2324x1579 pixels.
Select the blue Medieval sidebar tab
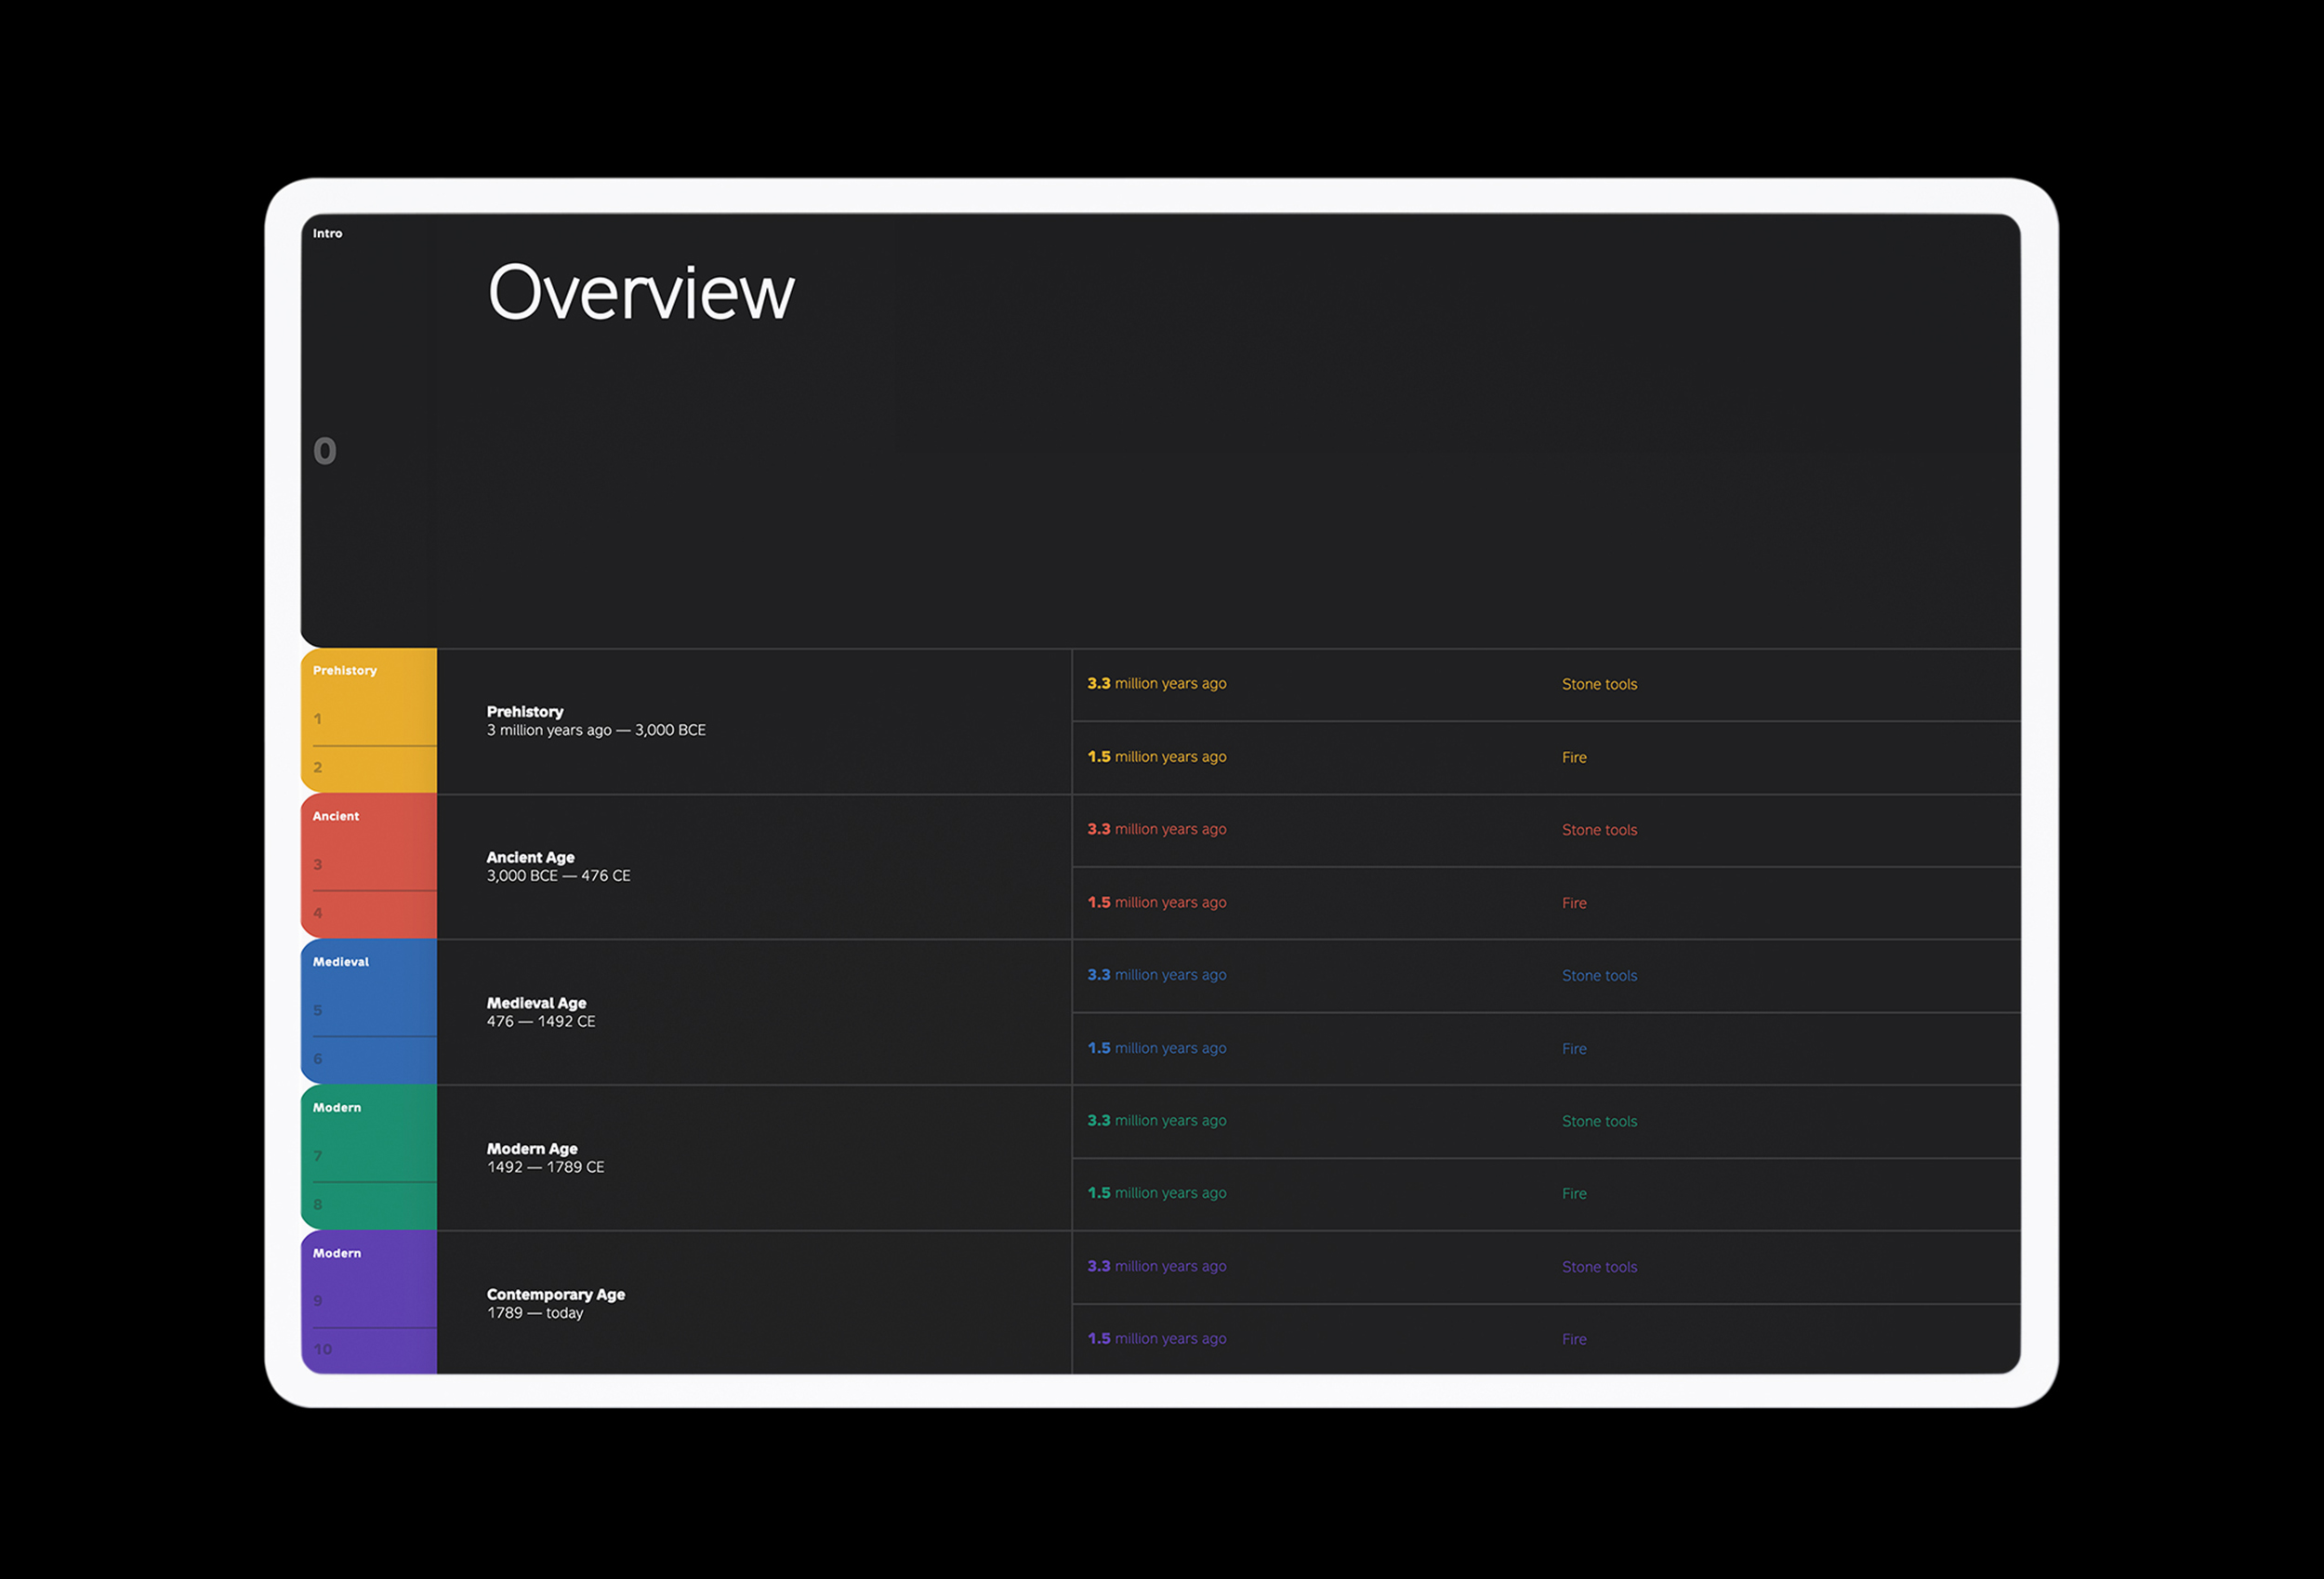click(340, 962)
